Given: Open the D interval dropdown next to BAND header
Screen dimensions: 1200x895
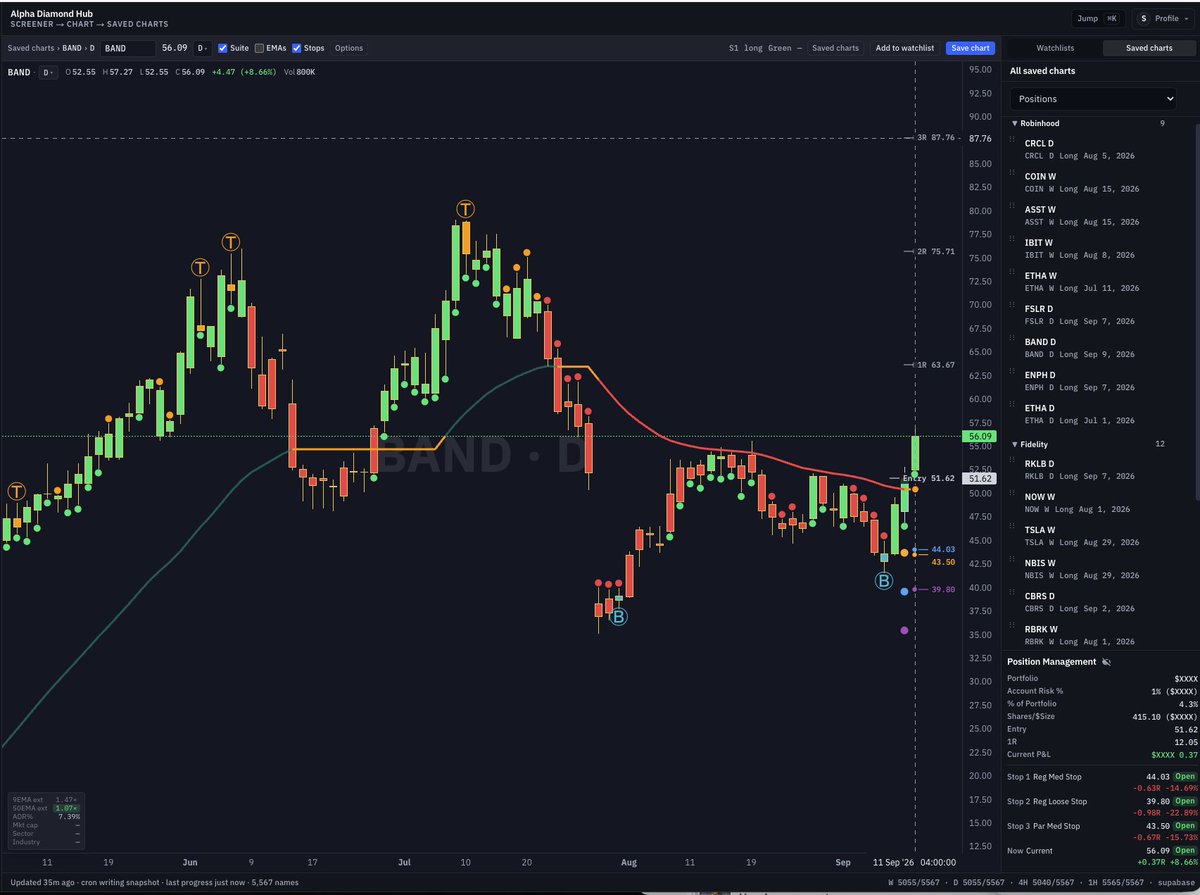Looking at the screenshot, I should pos(47,72).
